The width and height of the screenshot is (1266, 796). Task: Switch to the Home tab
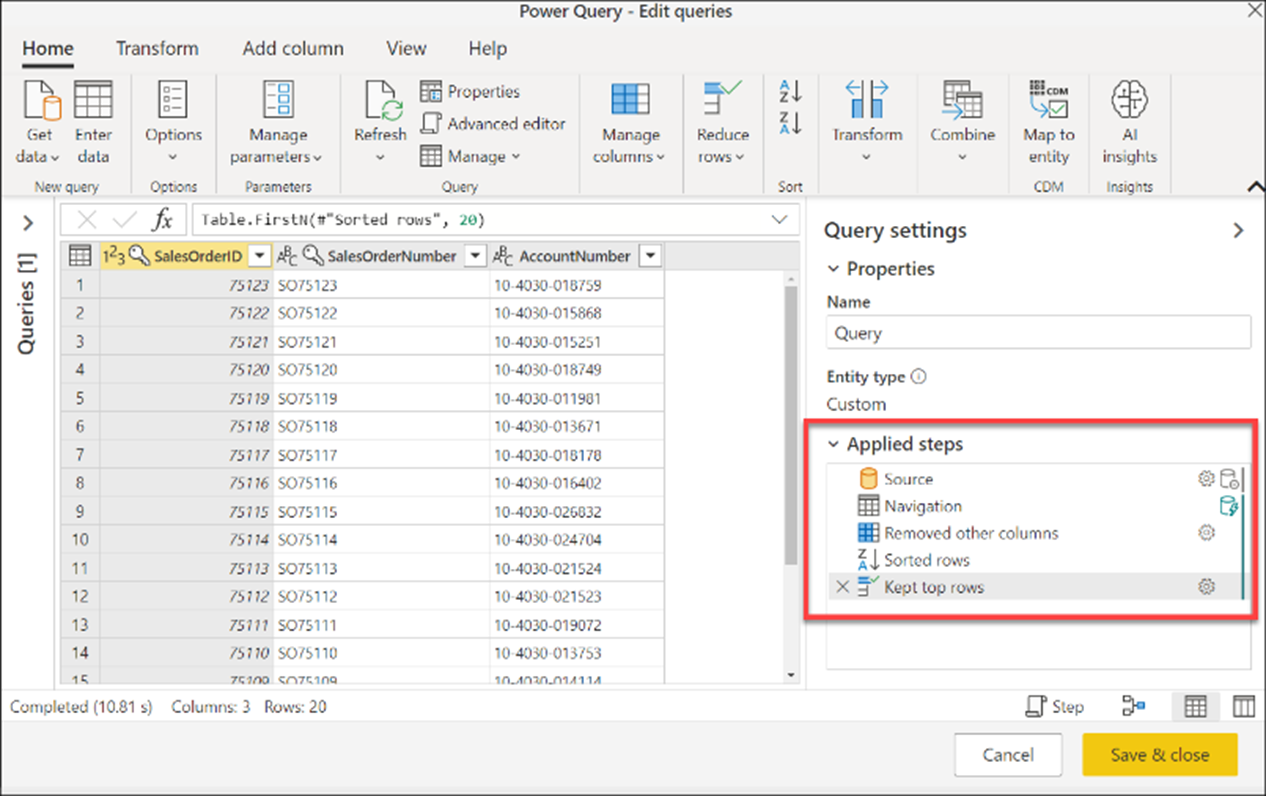pos(48,48)
